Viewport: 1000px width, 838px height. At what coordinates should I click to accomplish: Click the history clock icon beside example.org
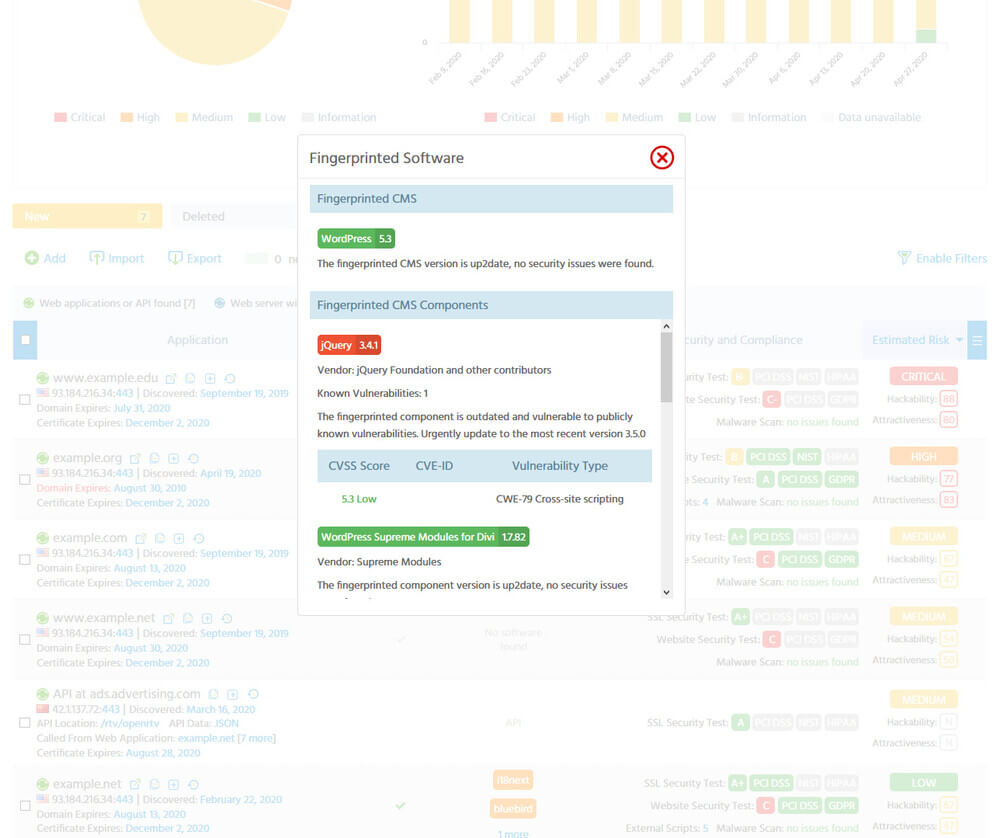[194, 458]
